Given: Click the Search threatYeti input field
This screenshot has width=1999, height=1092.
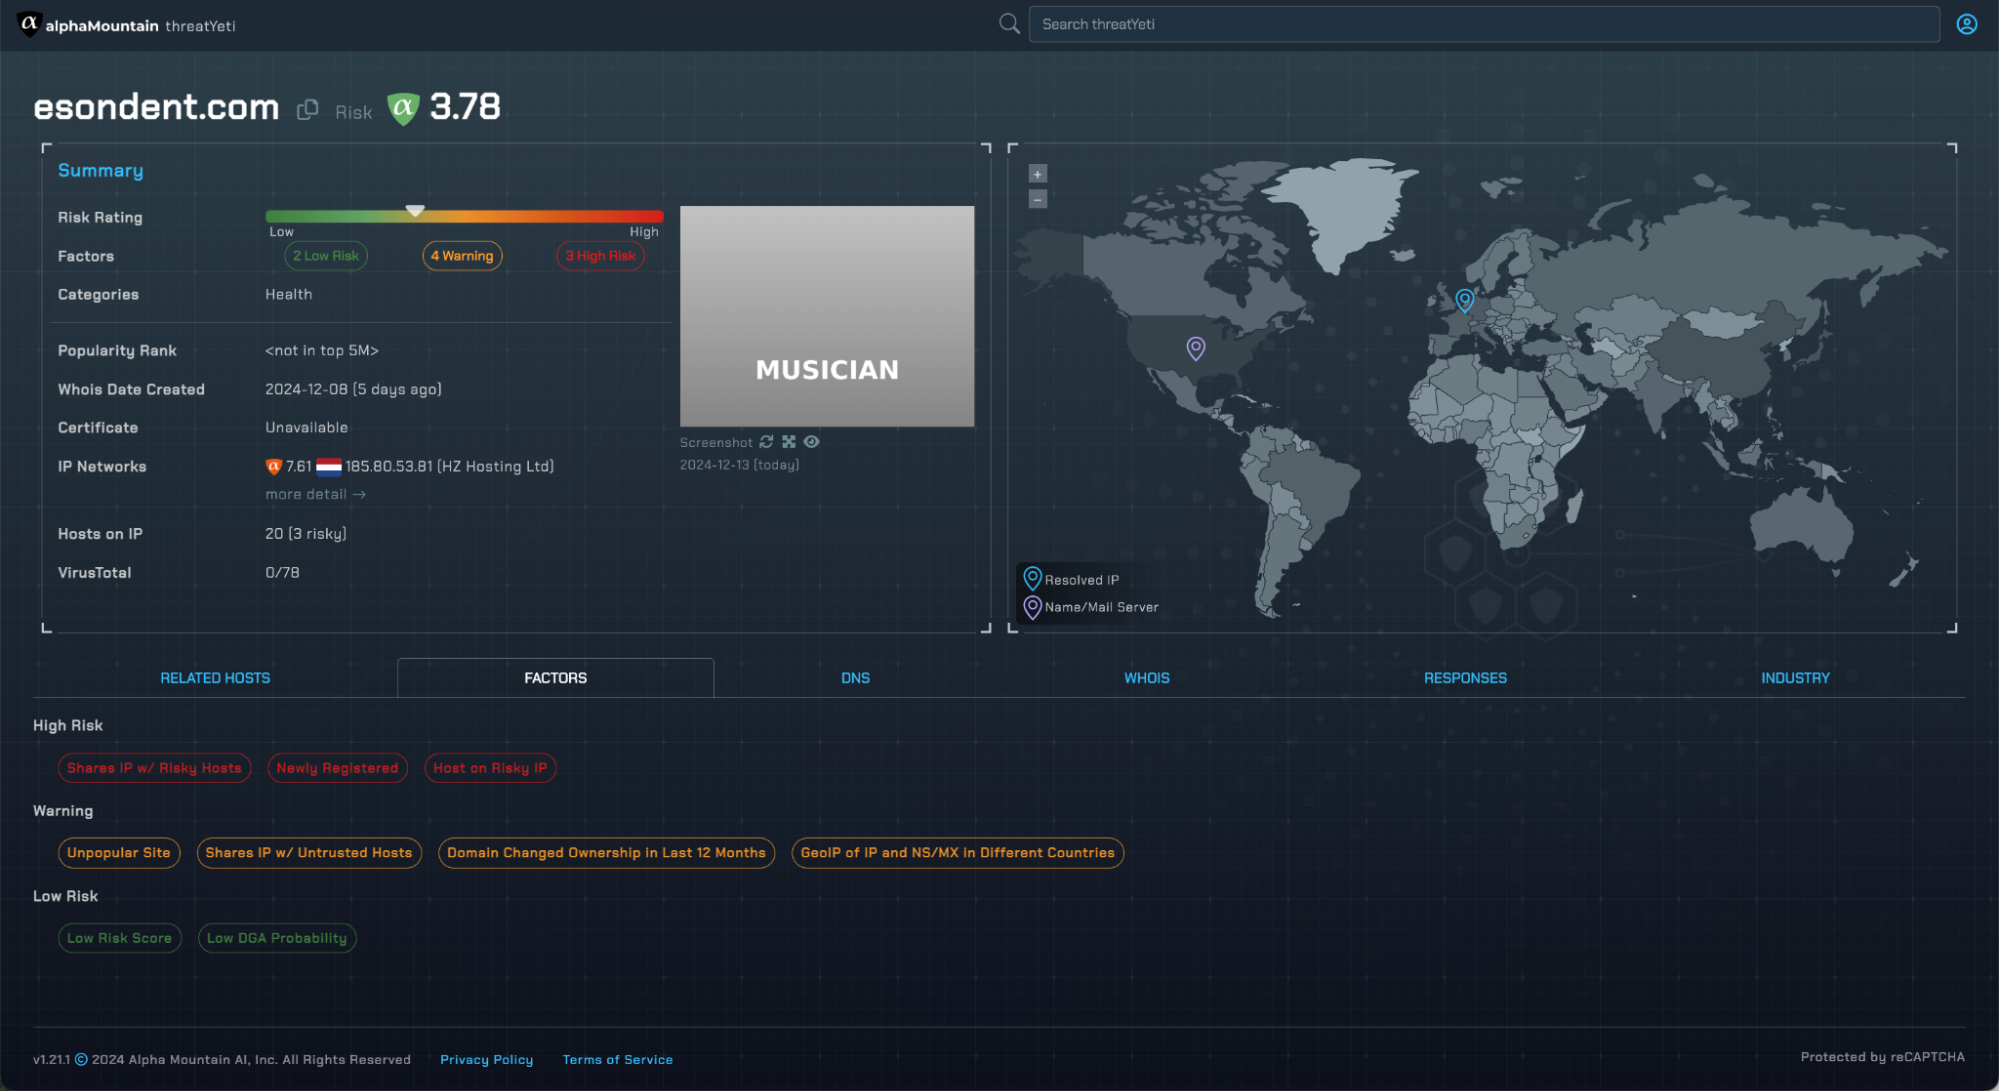Looking at the screenshot, I should tap(1484, 24).
